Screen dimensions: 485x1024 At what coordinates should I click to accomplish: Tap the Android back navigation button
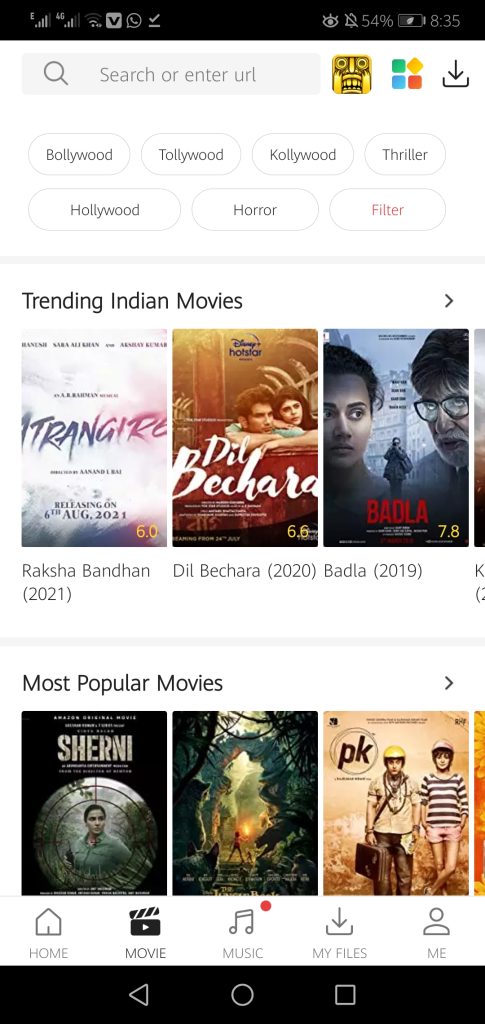pos(138,995)
